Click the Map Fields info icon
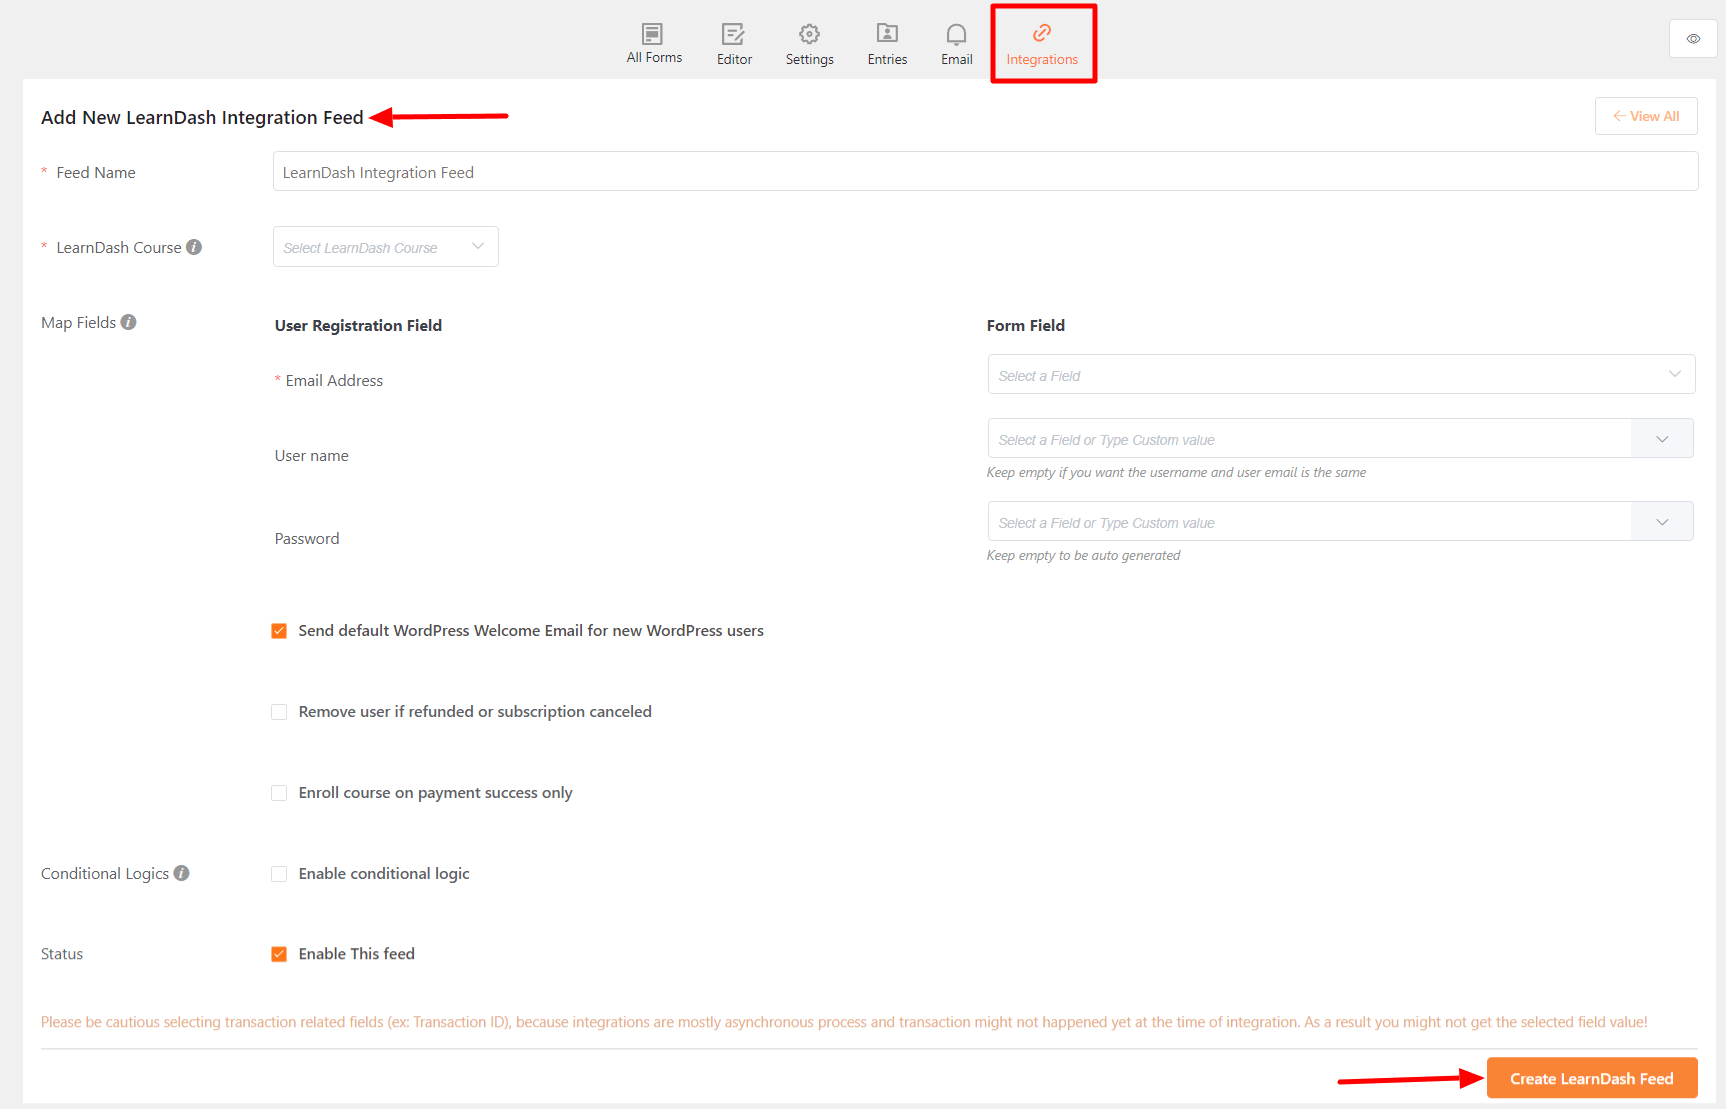The image size is (1726, 1109). (128, 322)
